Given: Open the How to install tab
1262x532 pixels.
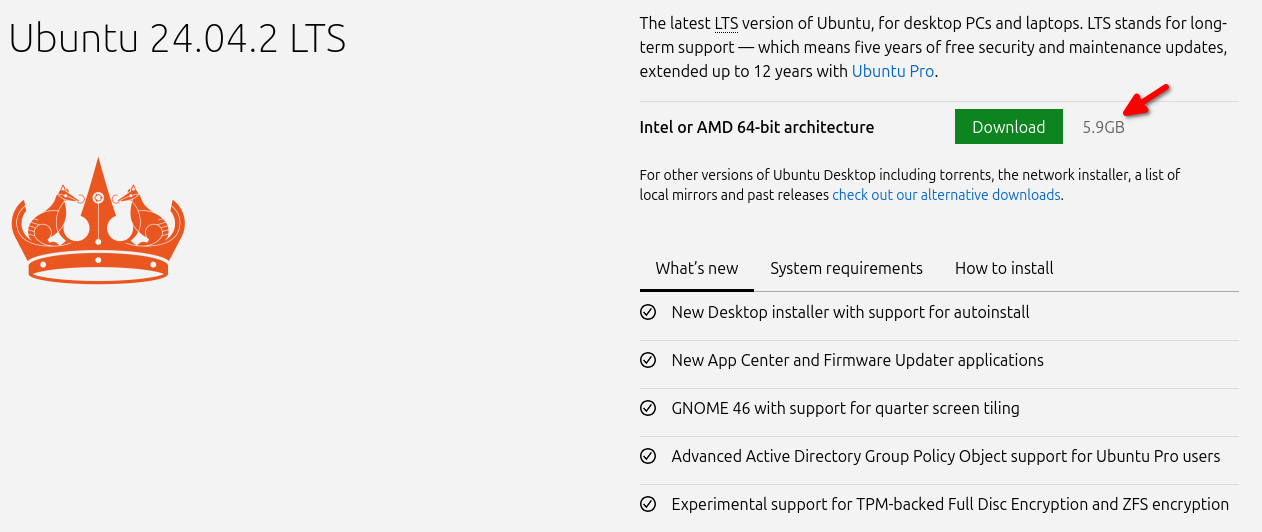Looking at the screenshot, I should pos(1004,268).
